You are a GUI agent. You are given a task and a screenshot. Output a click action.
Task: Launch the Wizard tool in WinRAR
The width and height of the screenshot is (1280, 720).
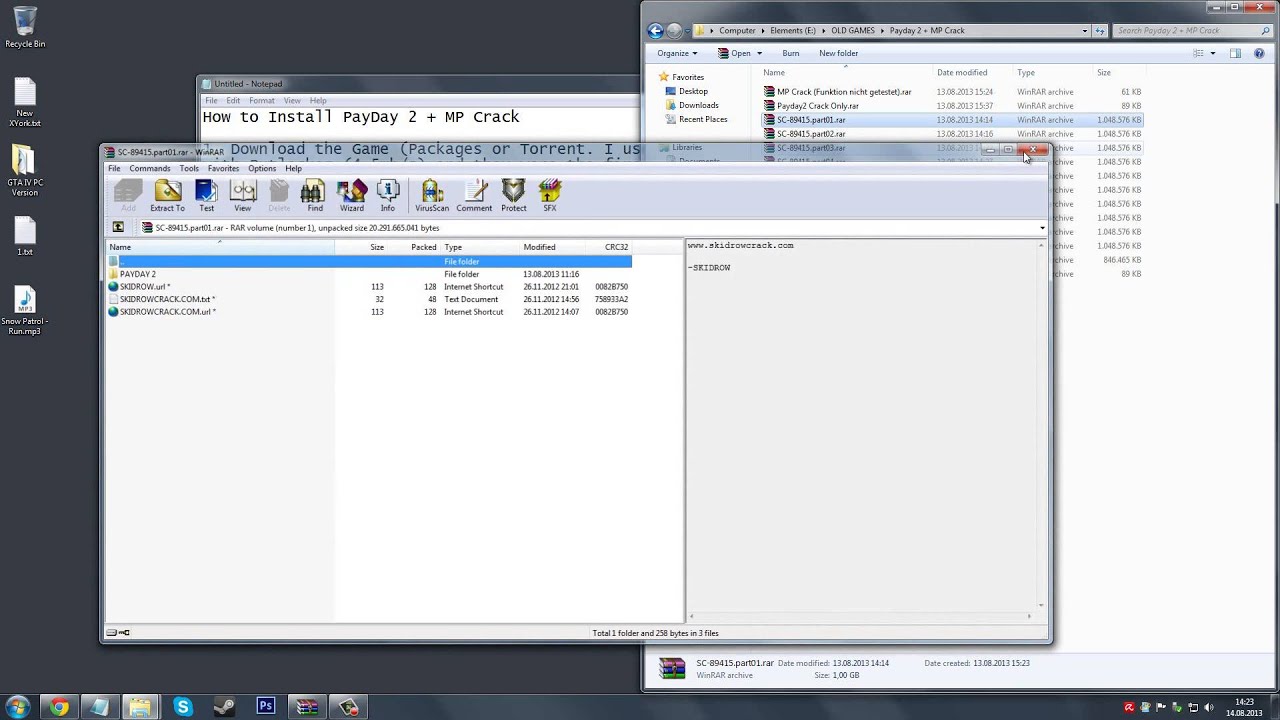pos(351,196)
